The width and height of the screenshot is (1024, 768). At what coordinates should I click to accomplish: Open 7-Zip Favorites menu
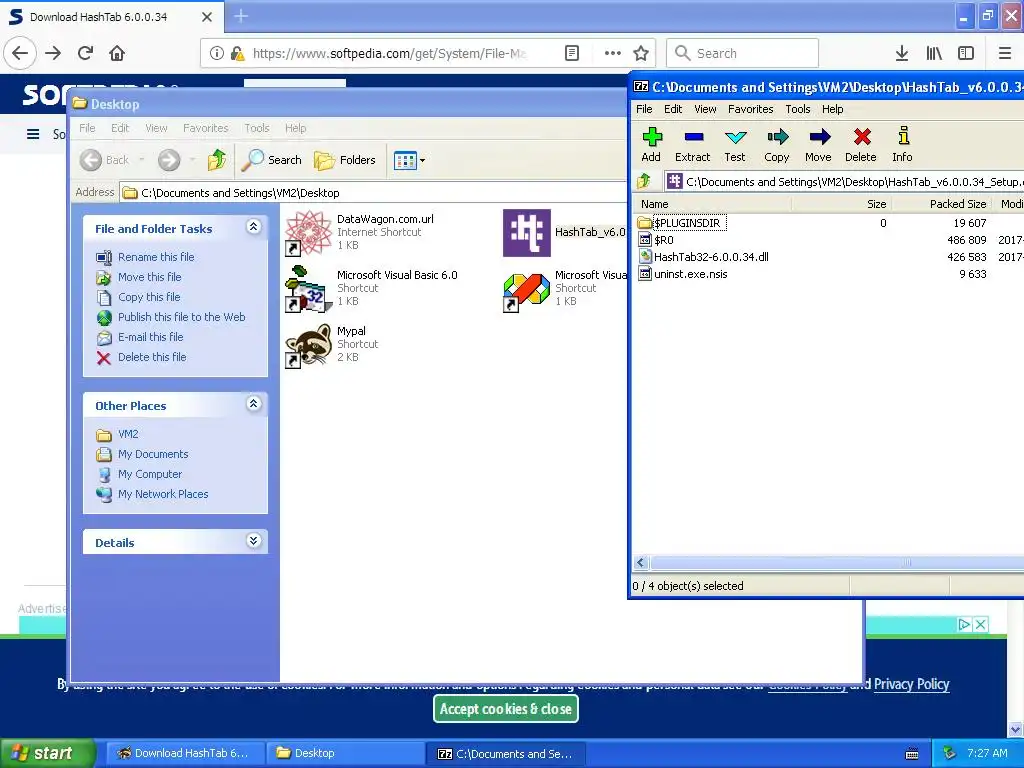pos(750,109)
